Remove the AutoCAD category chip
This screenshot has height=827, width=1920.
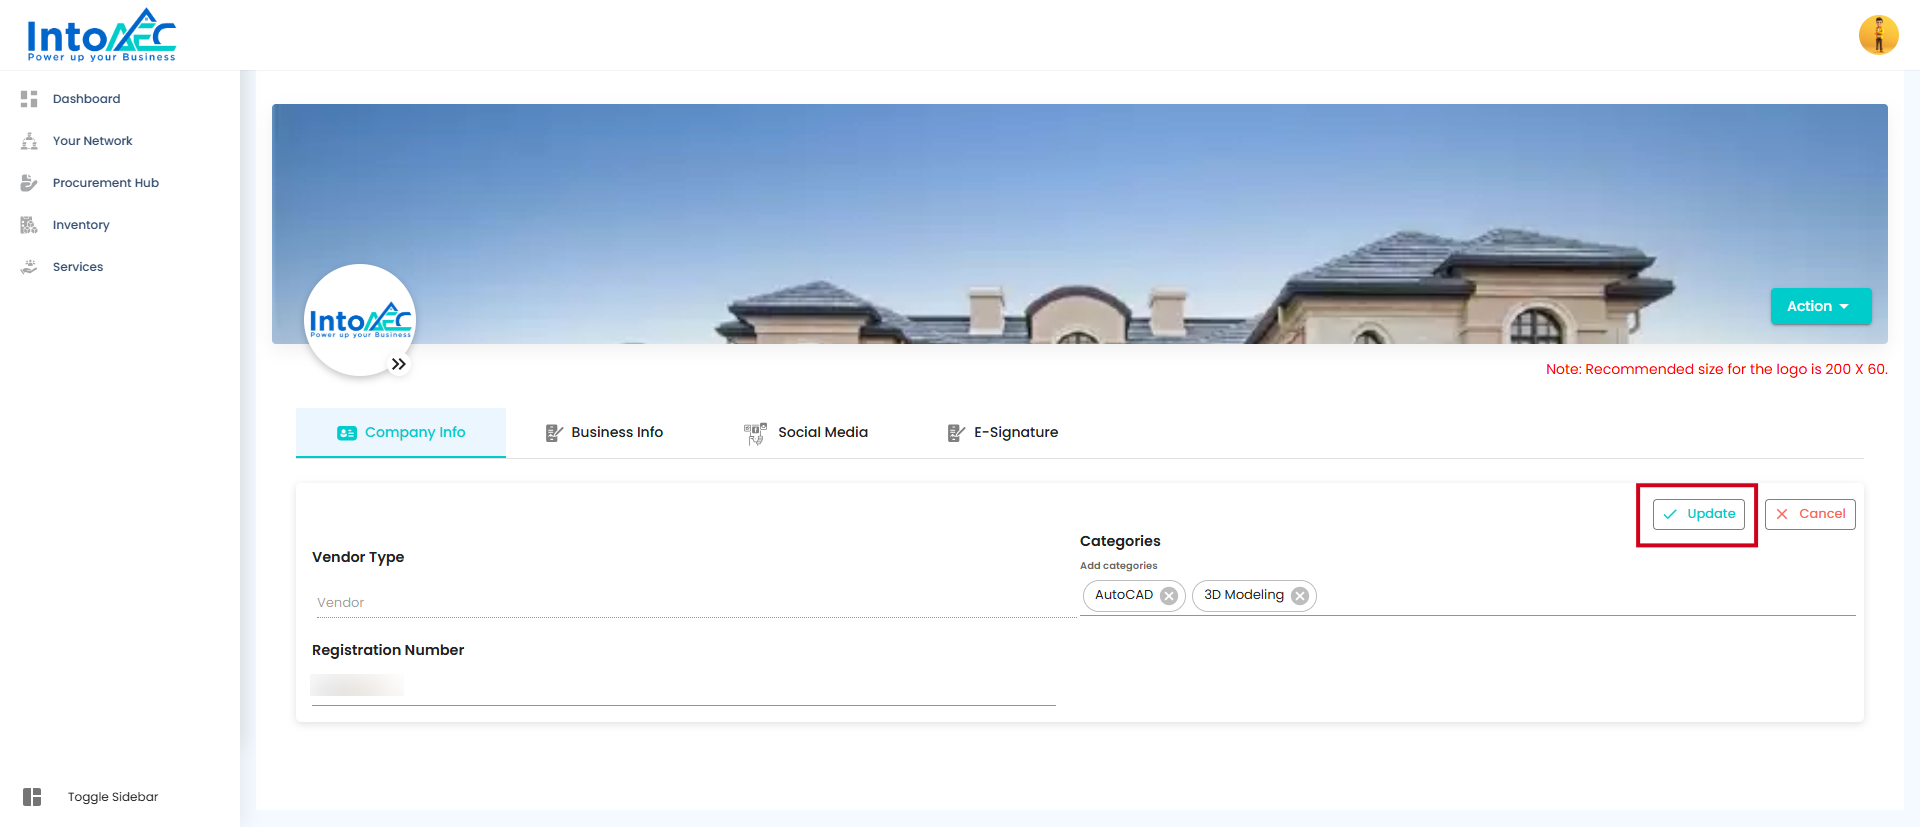(1169, 596)
